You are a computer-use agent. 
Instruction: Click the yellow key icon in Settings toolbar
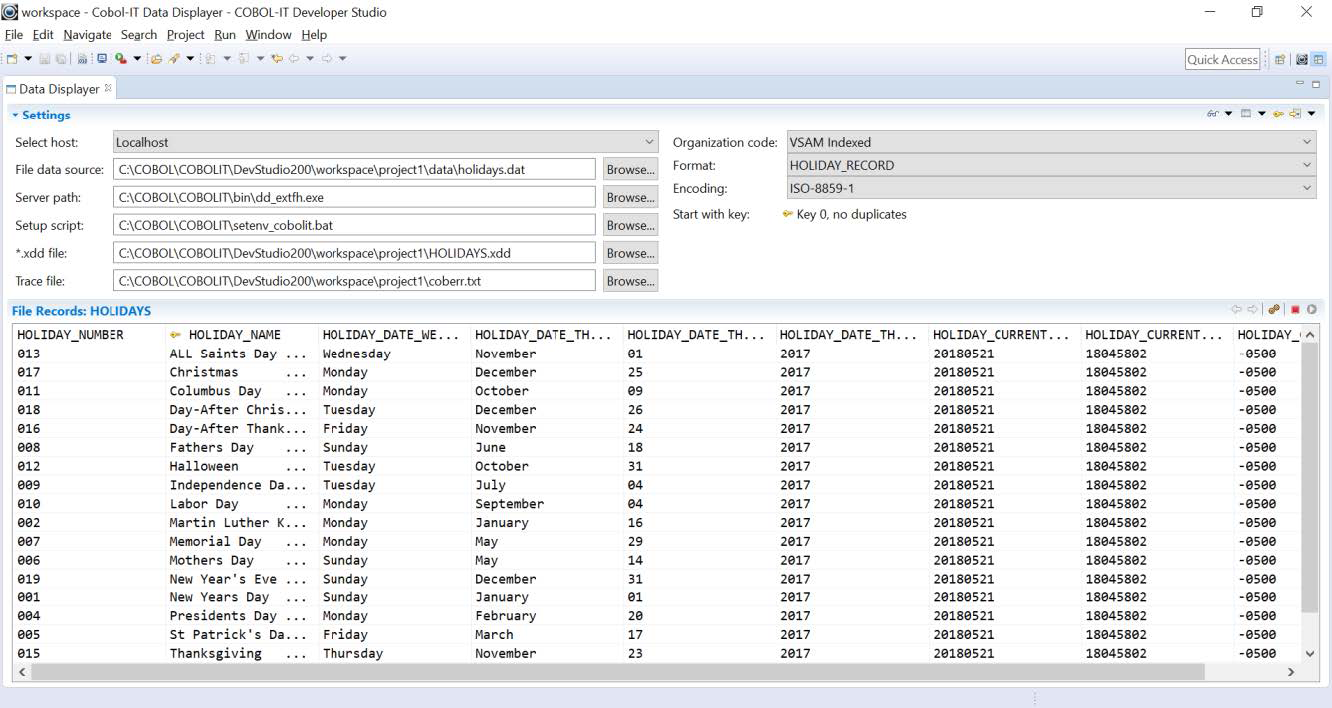(x=1278, y=114)
